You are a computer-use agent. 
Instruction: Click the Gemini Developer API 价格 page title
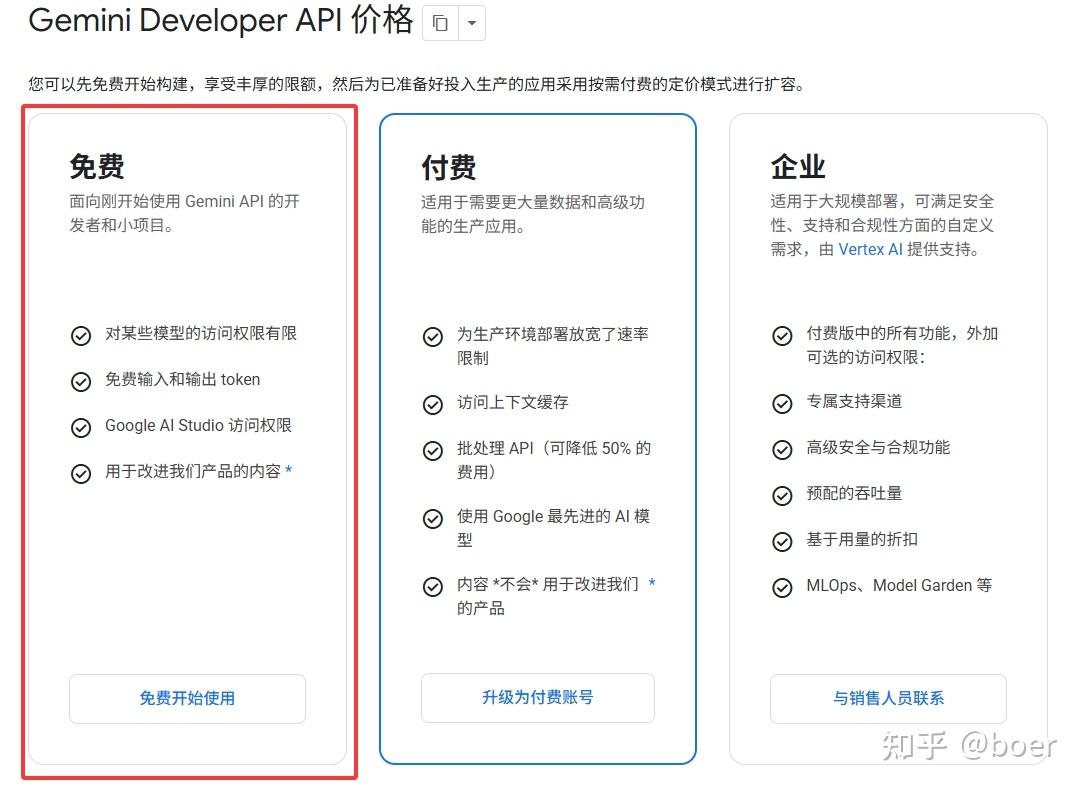[x=221, y=20]
